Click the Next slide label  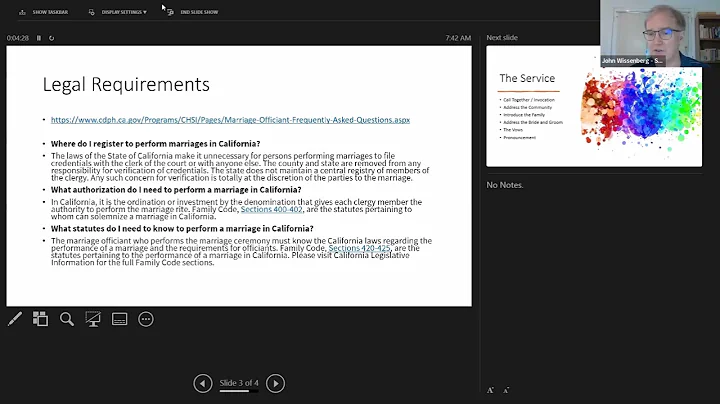502,38
